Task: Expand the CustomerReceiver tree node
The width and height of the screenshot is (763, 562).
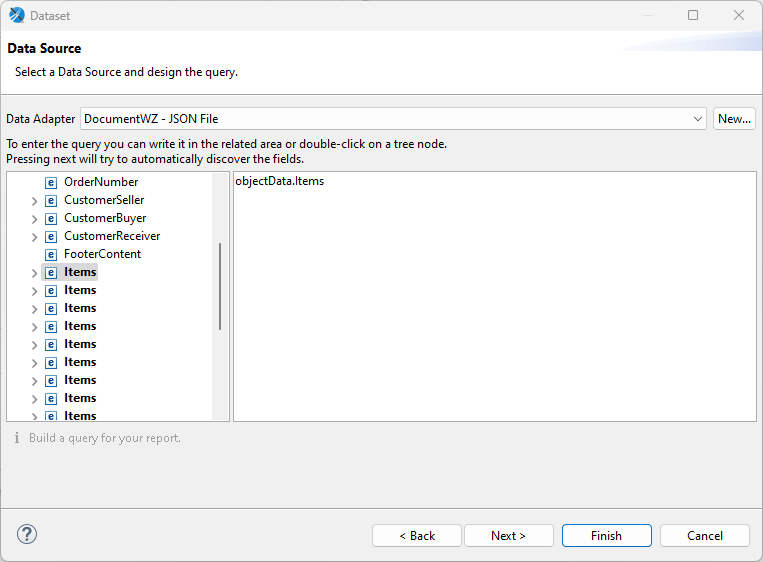Action: tap(35, 237)
